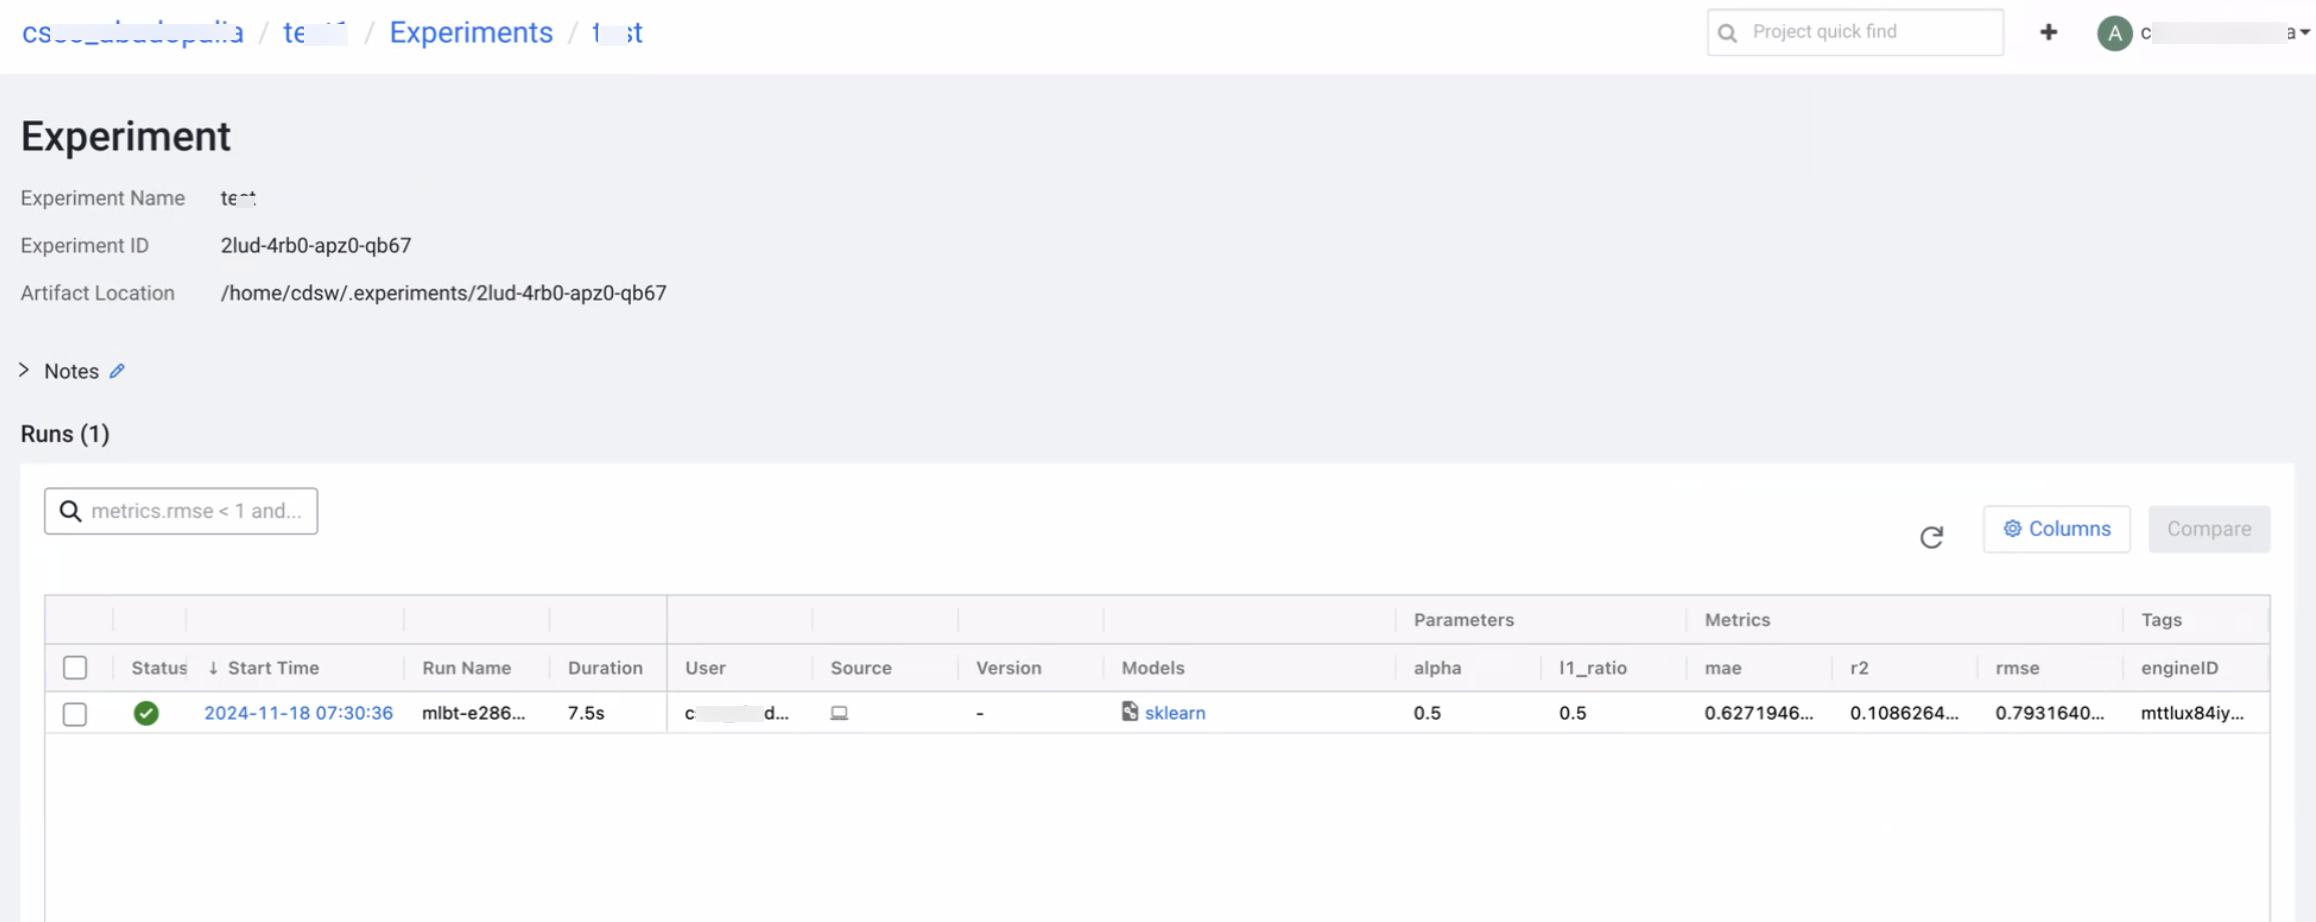Click the user avatar circle icon
2316x922 pixels.
(2114, 33)
